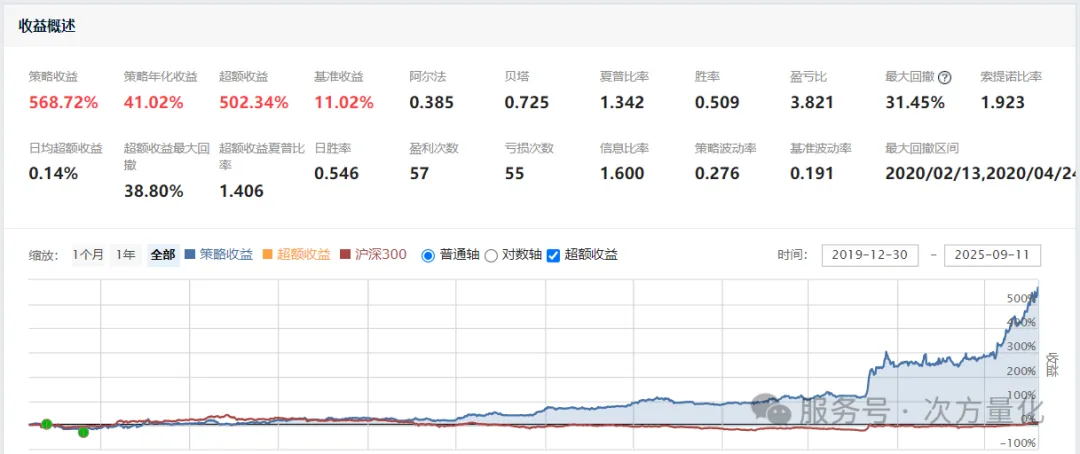
Task: Zoom chart to 1个月 range
Action: click(x=87, y=255)
